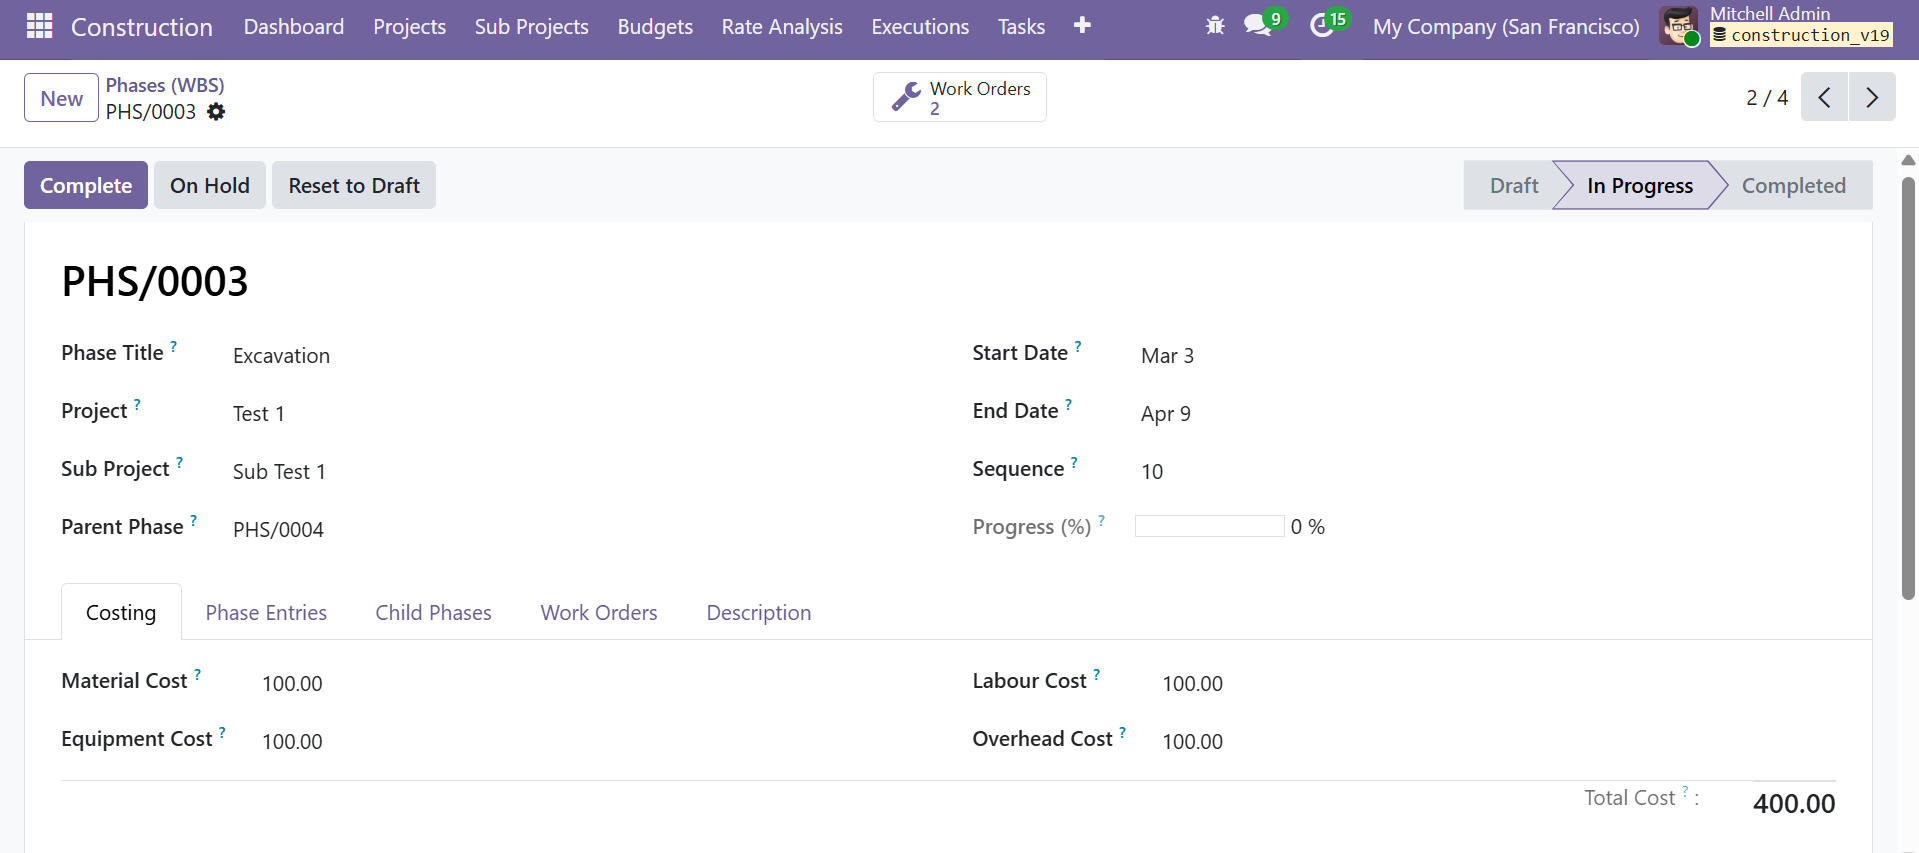
Task: Click the Progress (%) bar
Action: (x=1209, y=527)
